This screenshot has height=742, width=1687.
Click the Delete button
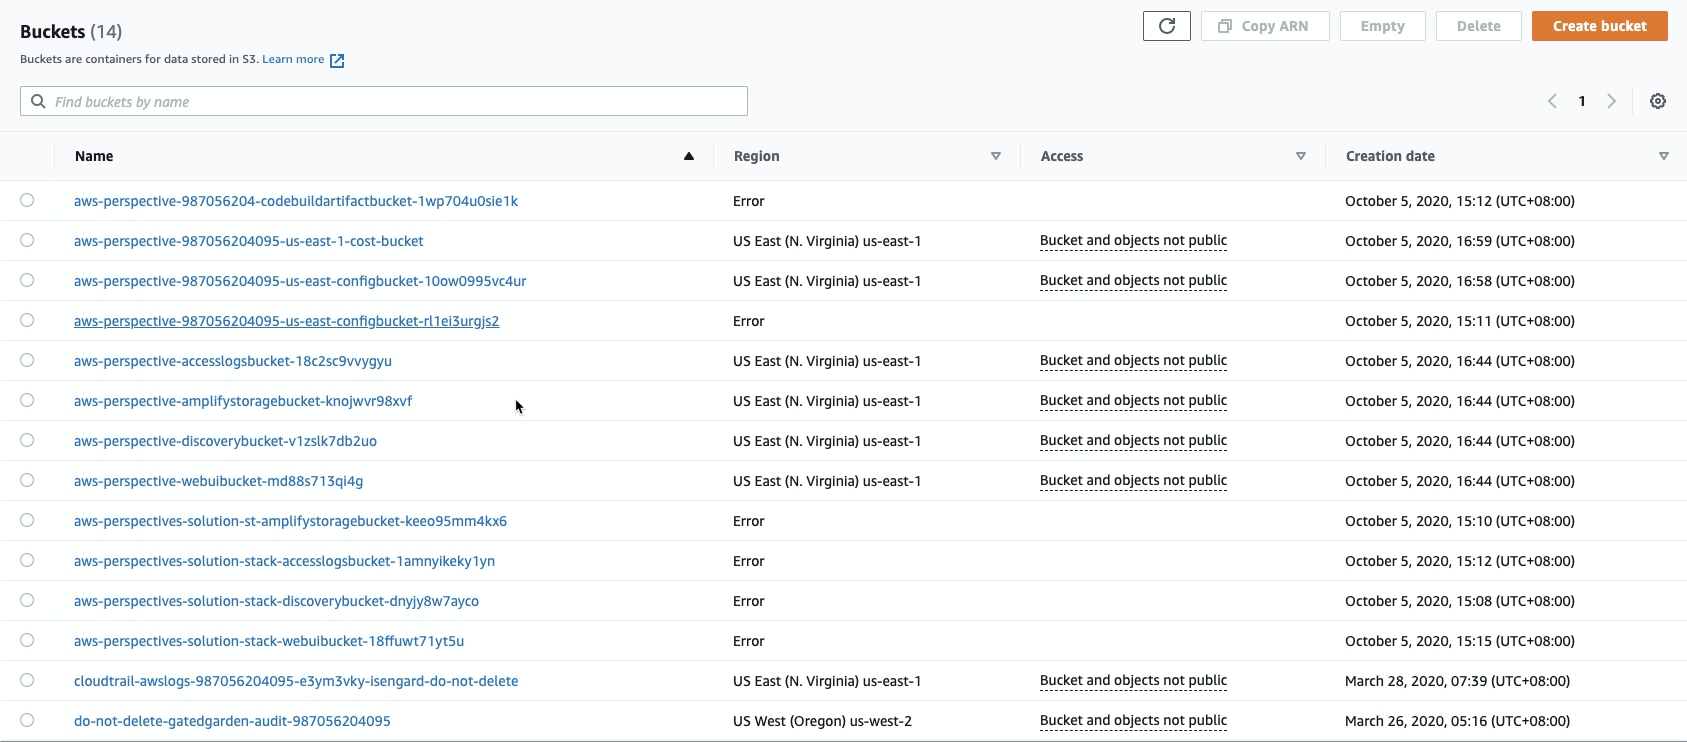1478,26
